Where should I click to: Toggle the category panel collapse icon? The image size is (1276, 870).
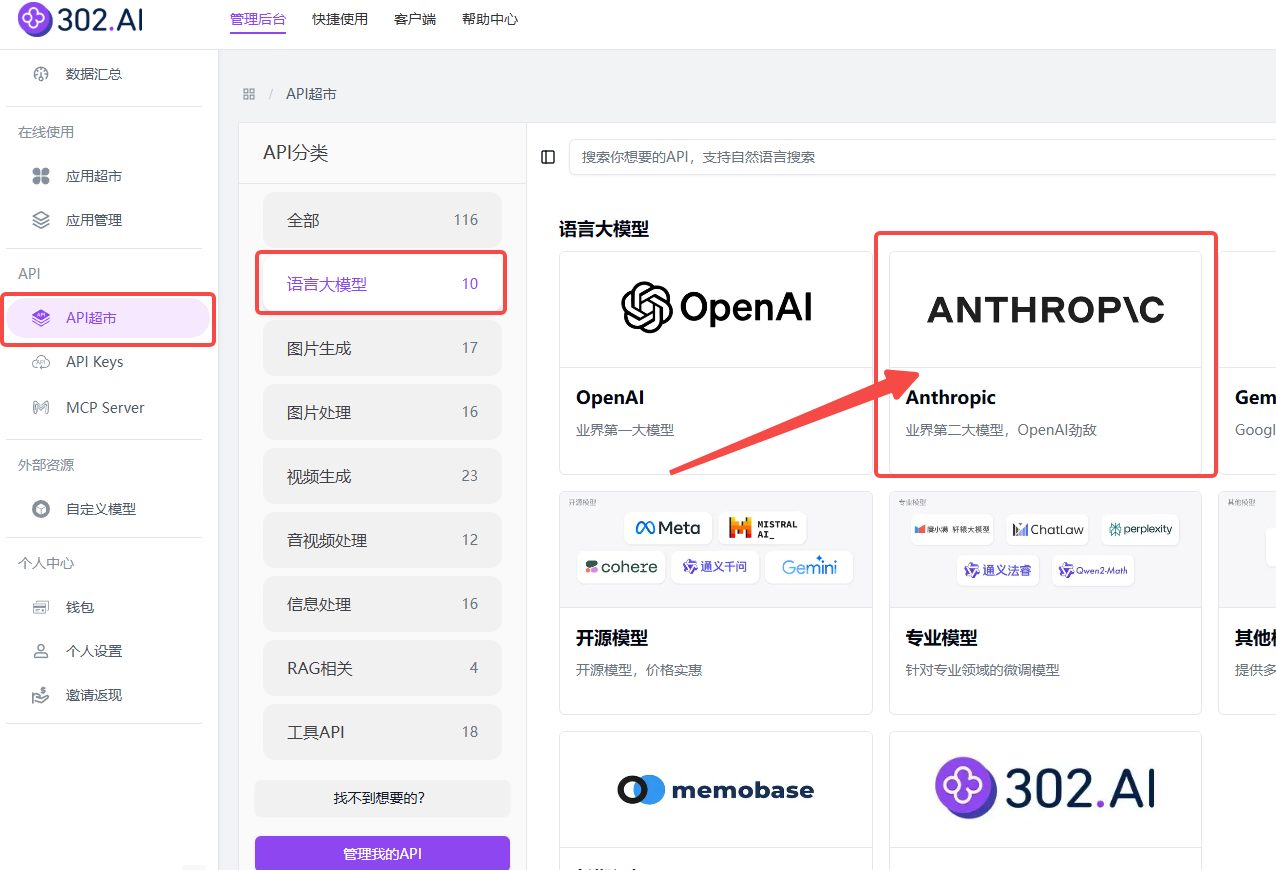(x=548, y=157)
